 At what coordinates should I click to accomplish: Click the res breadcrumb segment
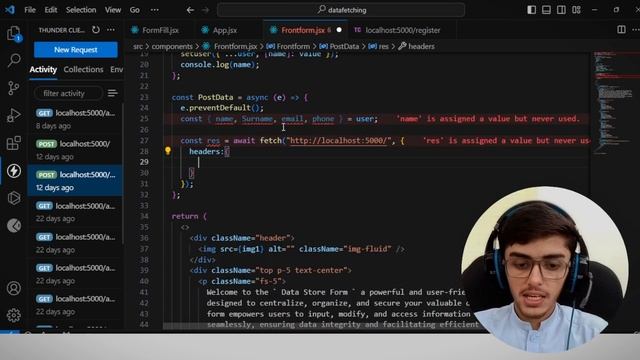(x=379, y=47)
